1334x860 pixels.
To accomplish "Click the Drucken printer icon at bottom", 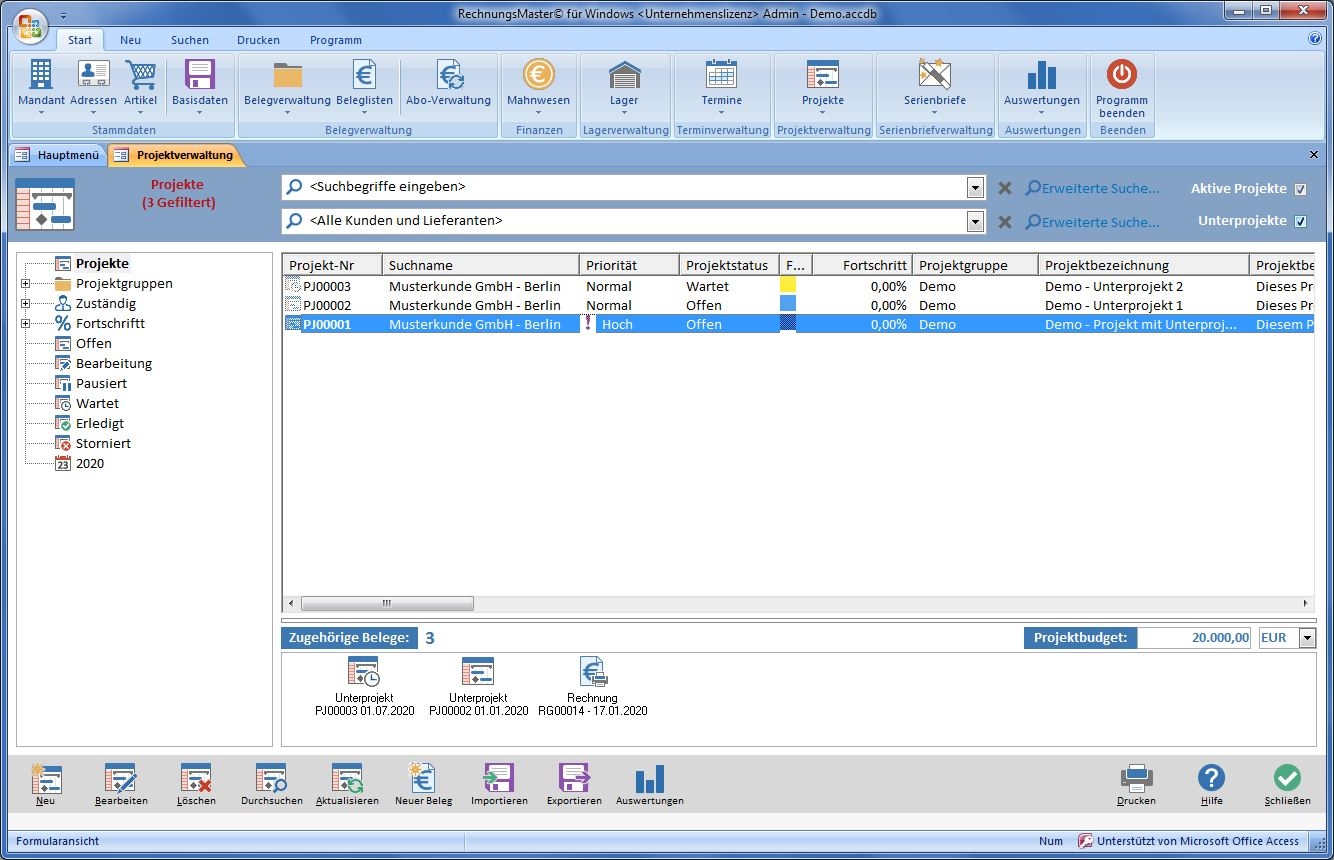I will pyautogui.click(x=1136, y=779).
